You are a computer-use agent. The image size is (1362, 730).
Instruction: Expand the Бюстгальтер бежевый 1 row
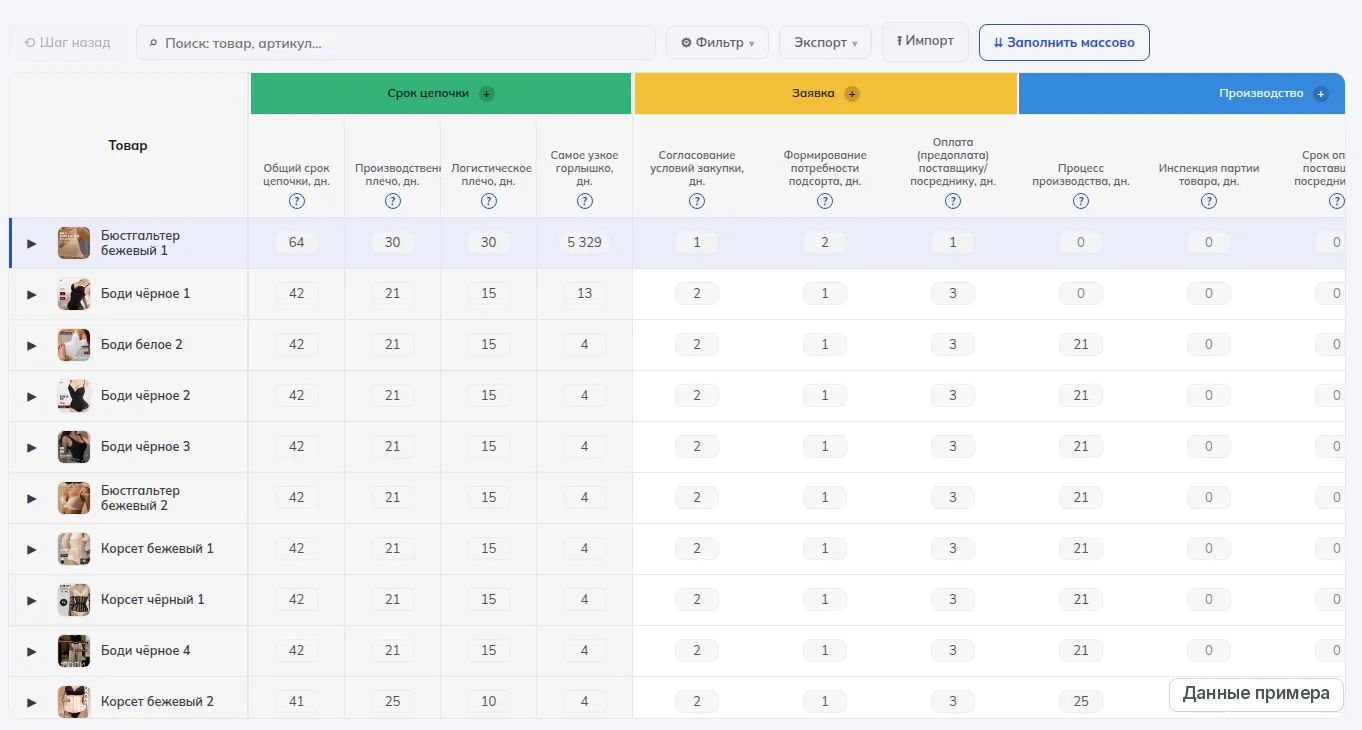32,243
